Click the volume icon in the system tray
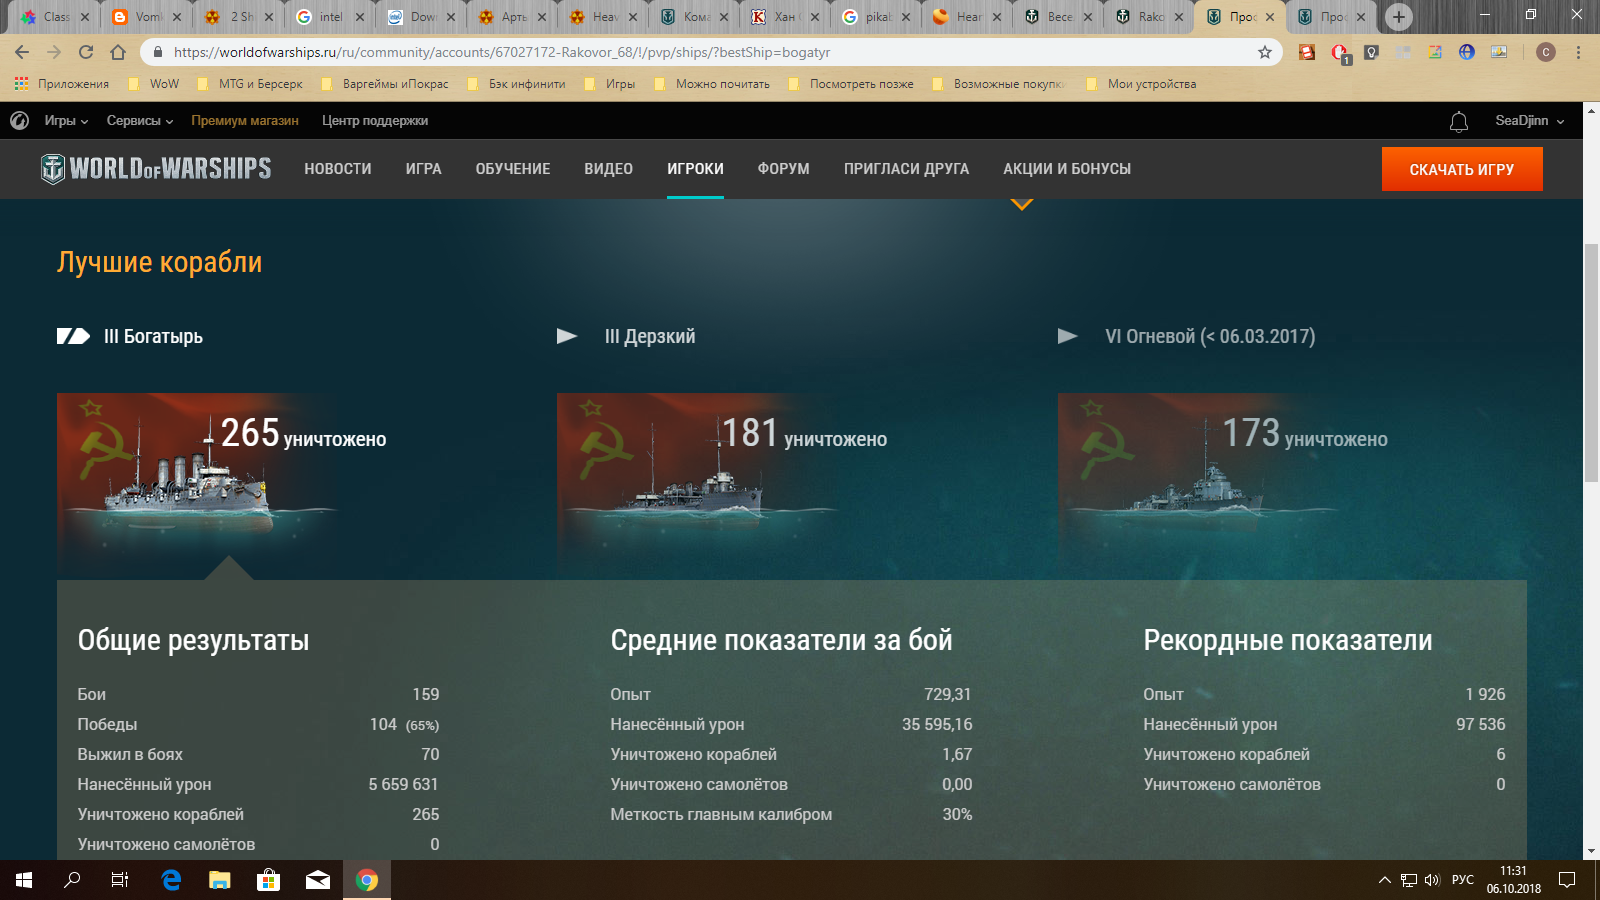Viewport: 1600px width, 900px height. click(1432, 880)
